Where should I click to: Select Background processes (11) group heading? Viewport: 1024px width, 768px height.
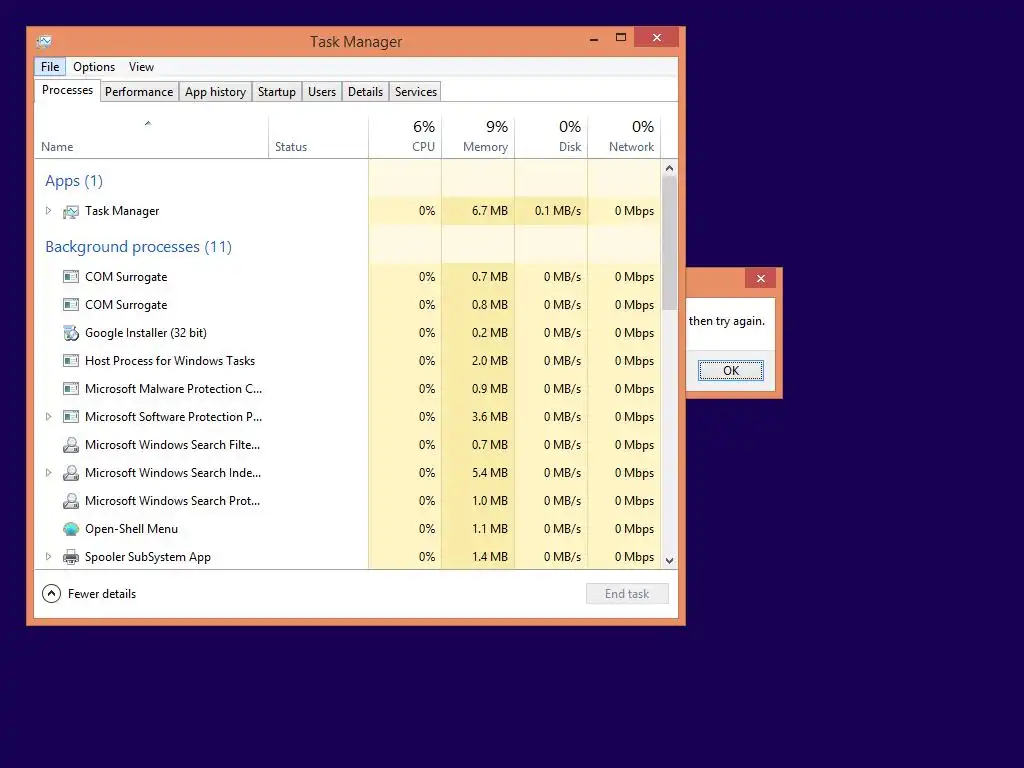(x=138, y=247)
